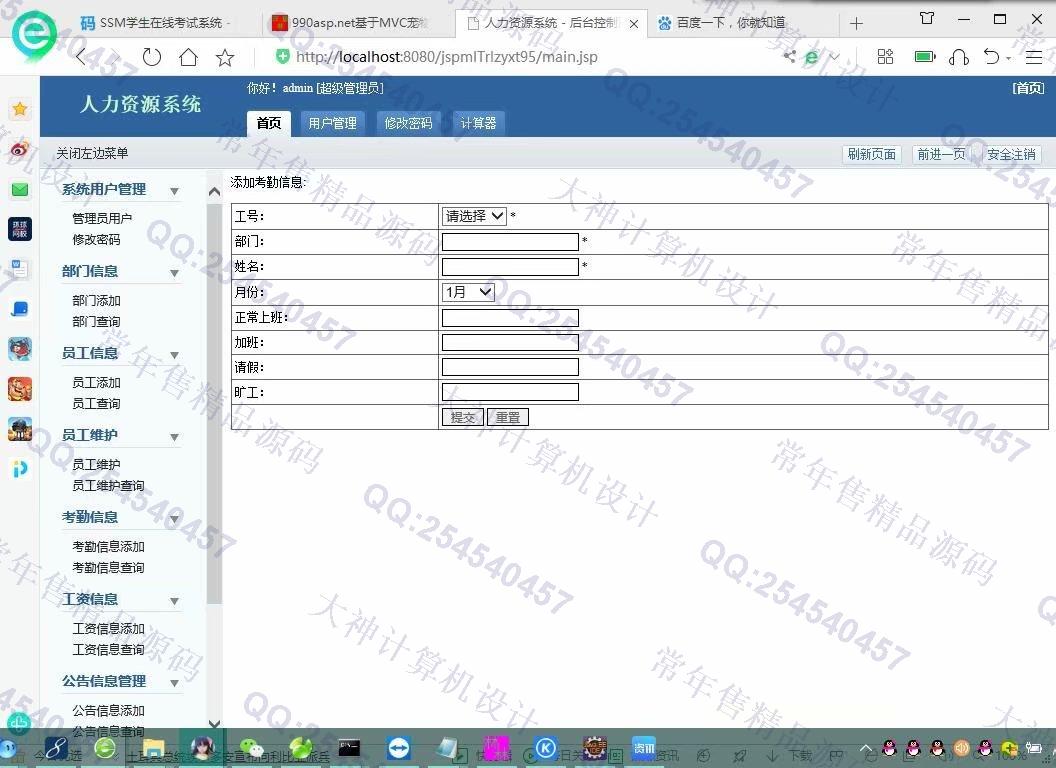Open blue chat icon in sidebar
The image size is (1056, 768).
click(20, 309)
